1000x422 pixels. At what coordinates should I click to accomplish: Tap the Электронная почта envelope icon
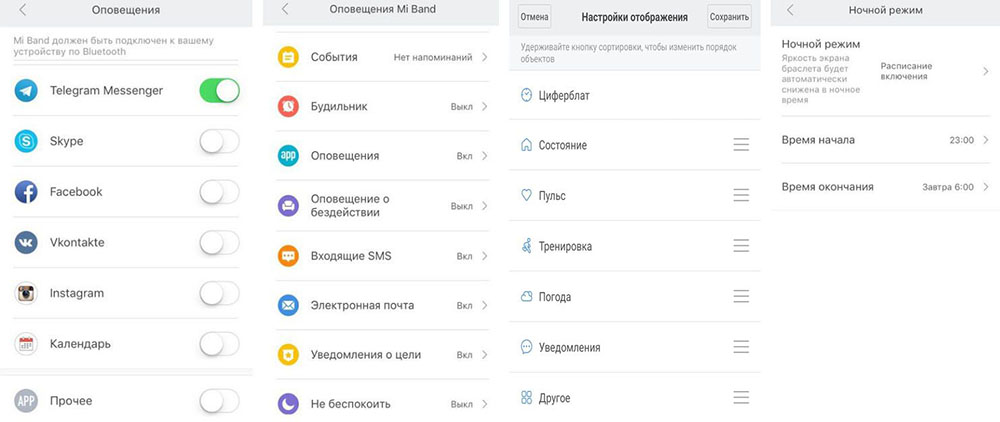(288, 305)
